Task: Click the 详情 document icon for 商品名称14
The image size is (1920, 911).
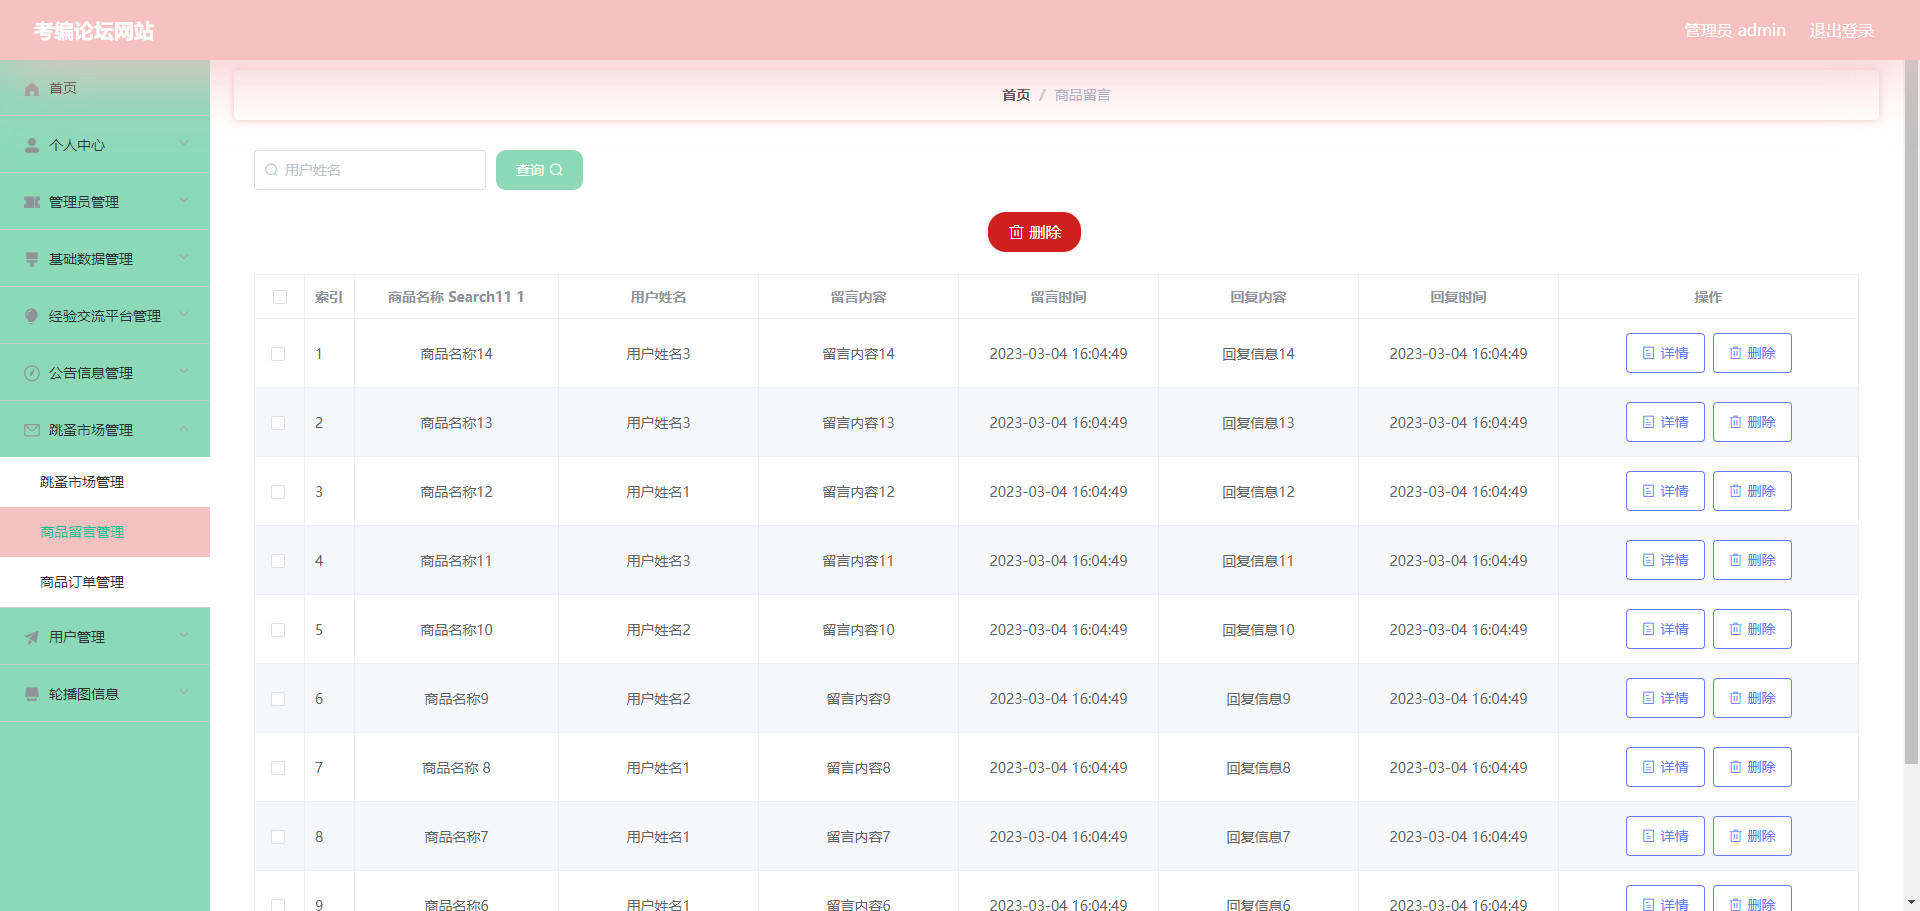Action: [x=1648, y=353]
